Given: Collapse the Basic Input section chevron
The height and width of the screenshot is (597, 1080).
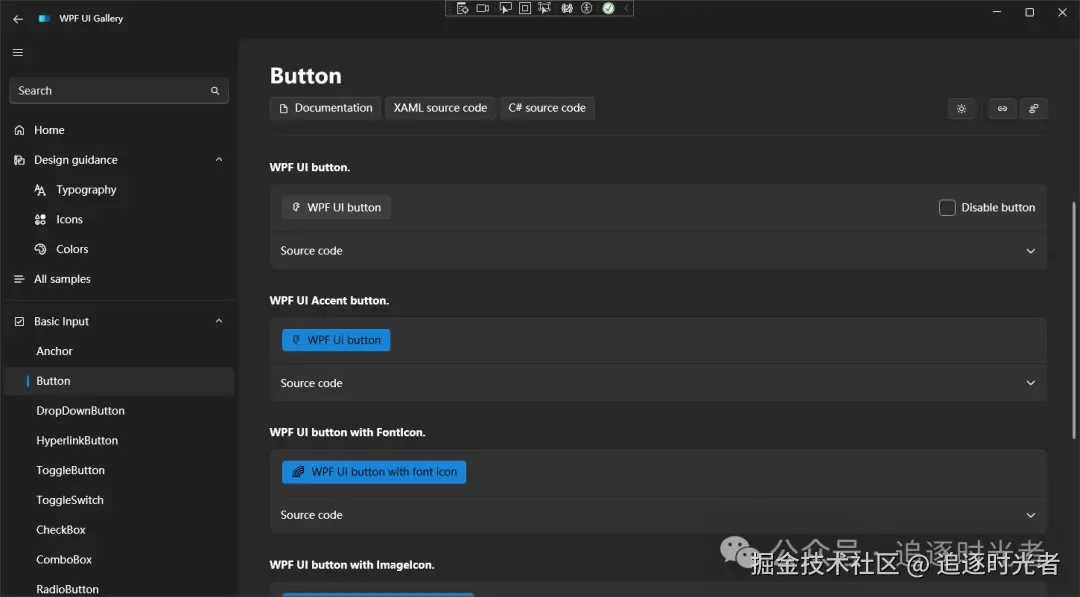Looking at the screenshot, I should click(219, 321).
